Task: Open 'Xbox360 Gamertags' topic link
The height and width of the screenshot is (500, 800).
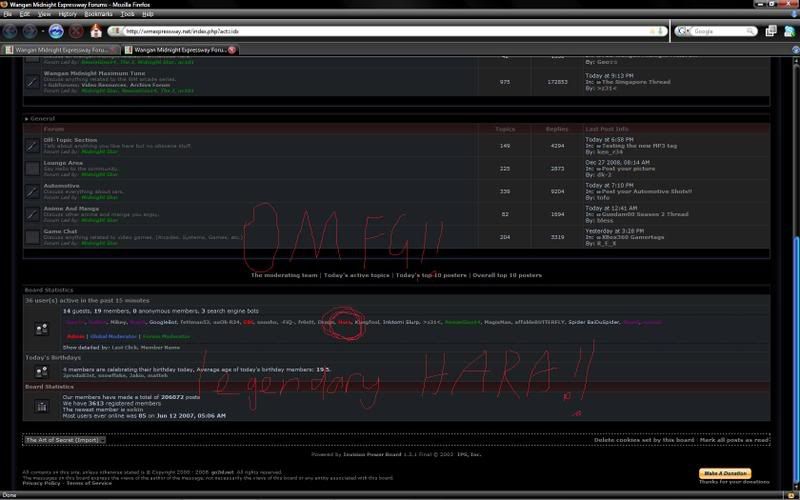Action: click(x=633, y=237)
